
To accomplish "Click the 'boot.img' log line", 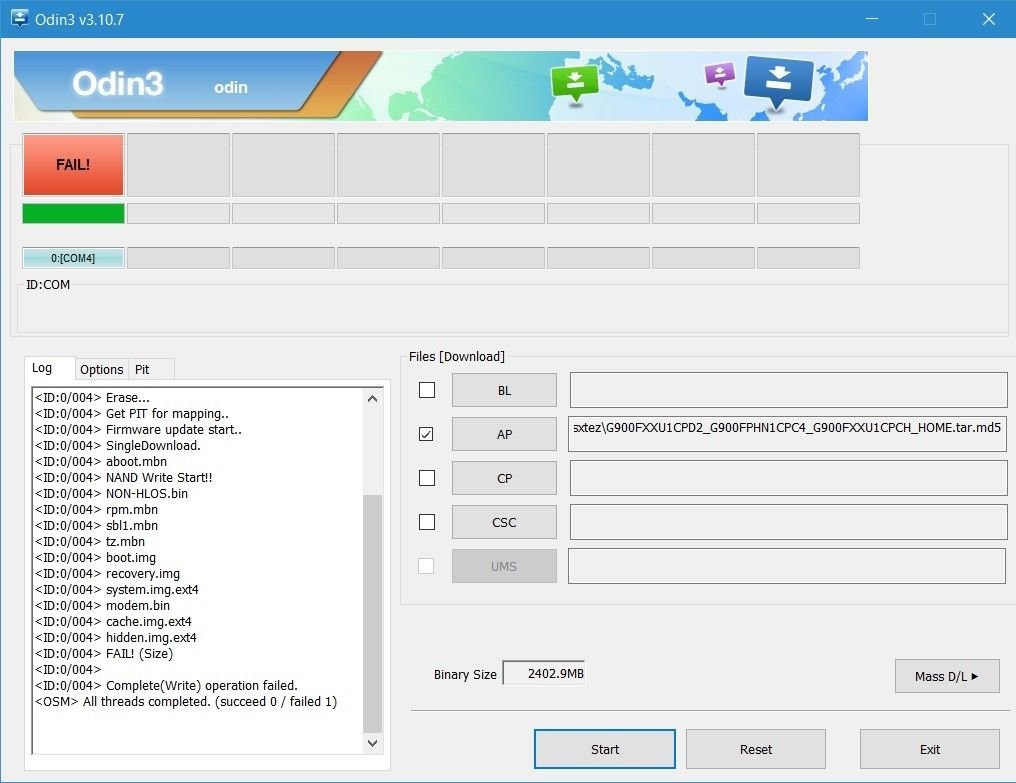I will click(95, 557).
